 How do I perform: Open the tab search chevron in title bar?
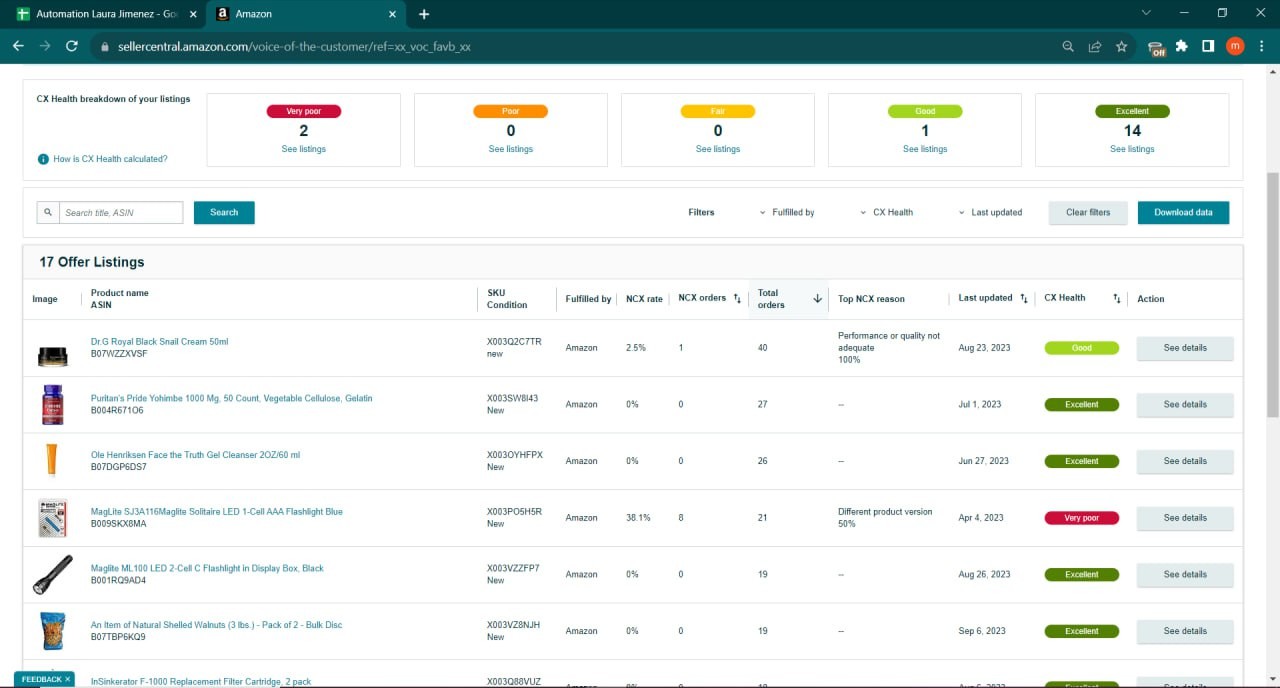1145,13
